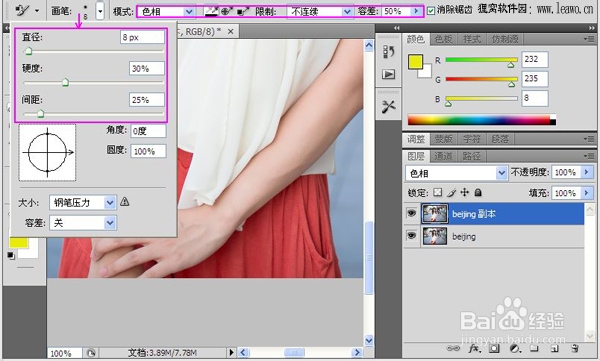600x361 pixels.
Task: Toggle the anti-alias 消除锯齿 checkbox
Action: coord(431,11)
